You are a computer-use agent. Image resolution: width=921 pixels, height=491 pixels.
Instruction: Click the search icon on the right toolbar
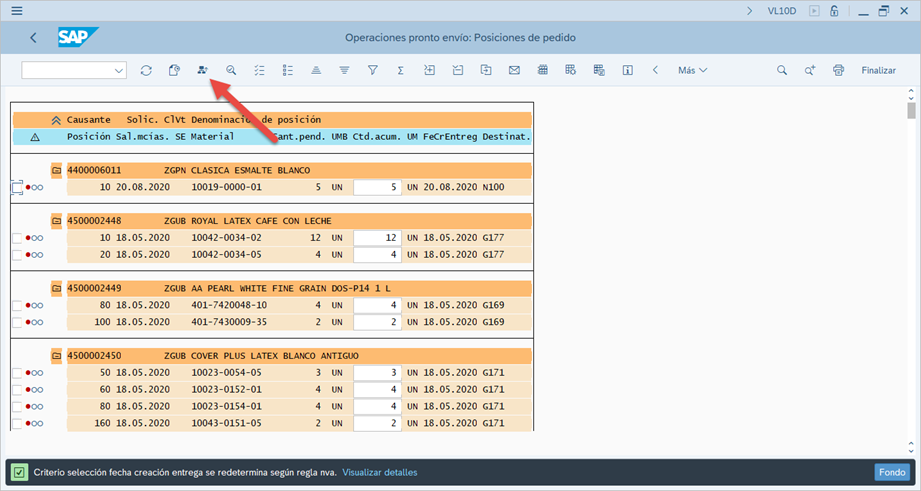click(x=782, y=70)
